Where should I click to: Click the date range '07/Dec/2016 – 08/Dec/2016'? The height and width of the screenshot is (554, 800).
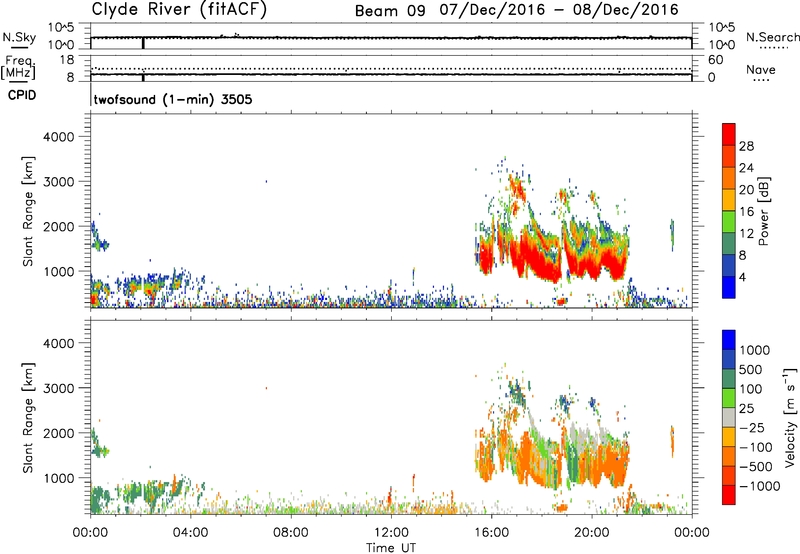559,10
